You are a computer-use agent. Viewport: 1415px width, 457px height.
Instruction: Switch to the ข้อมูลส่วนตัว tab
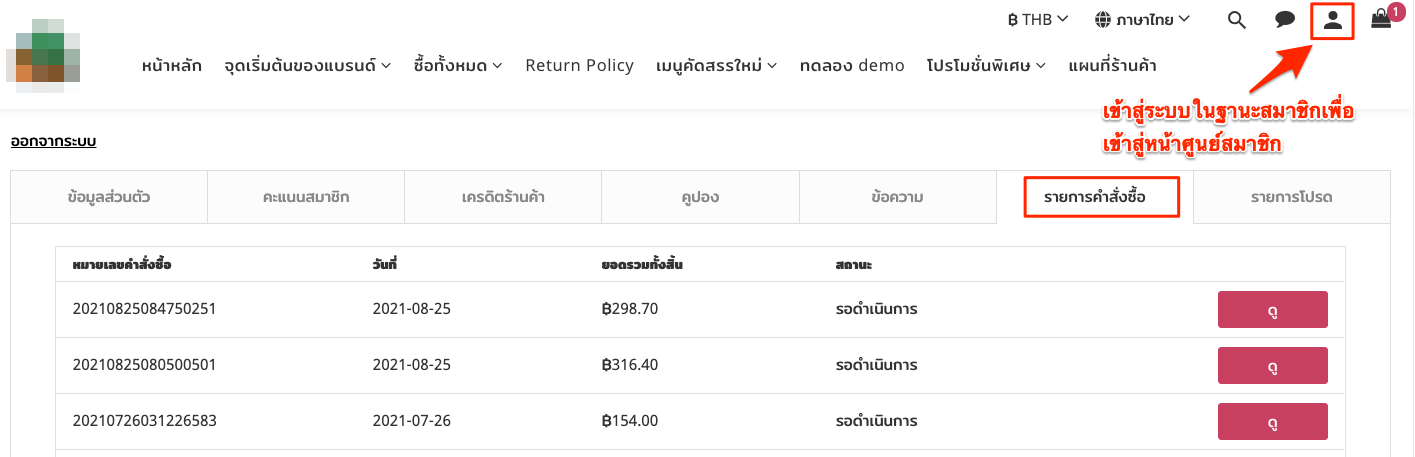click(108, 197)
